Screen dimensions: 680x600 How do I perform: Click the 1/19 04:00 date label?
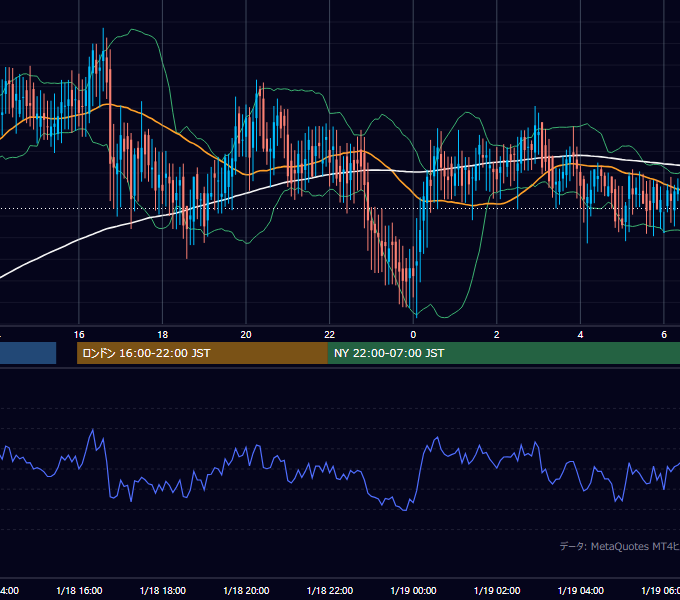[x=581, y=590]
